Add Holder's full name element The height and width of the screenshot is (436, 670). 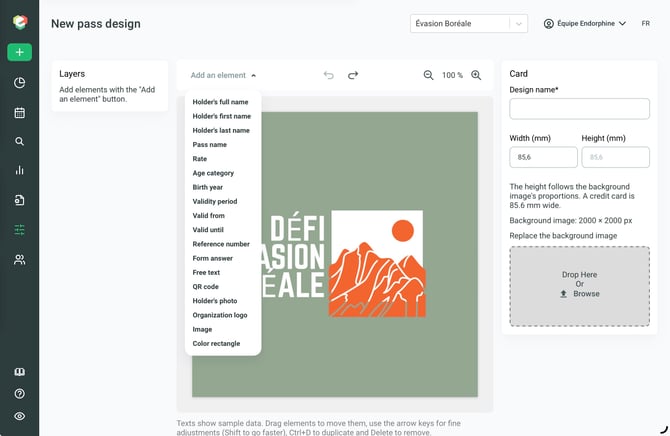point(220,102)
